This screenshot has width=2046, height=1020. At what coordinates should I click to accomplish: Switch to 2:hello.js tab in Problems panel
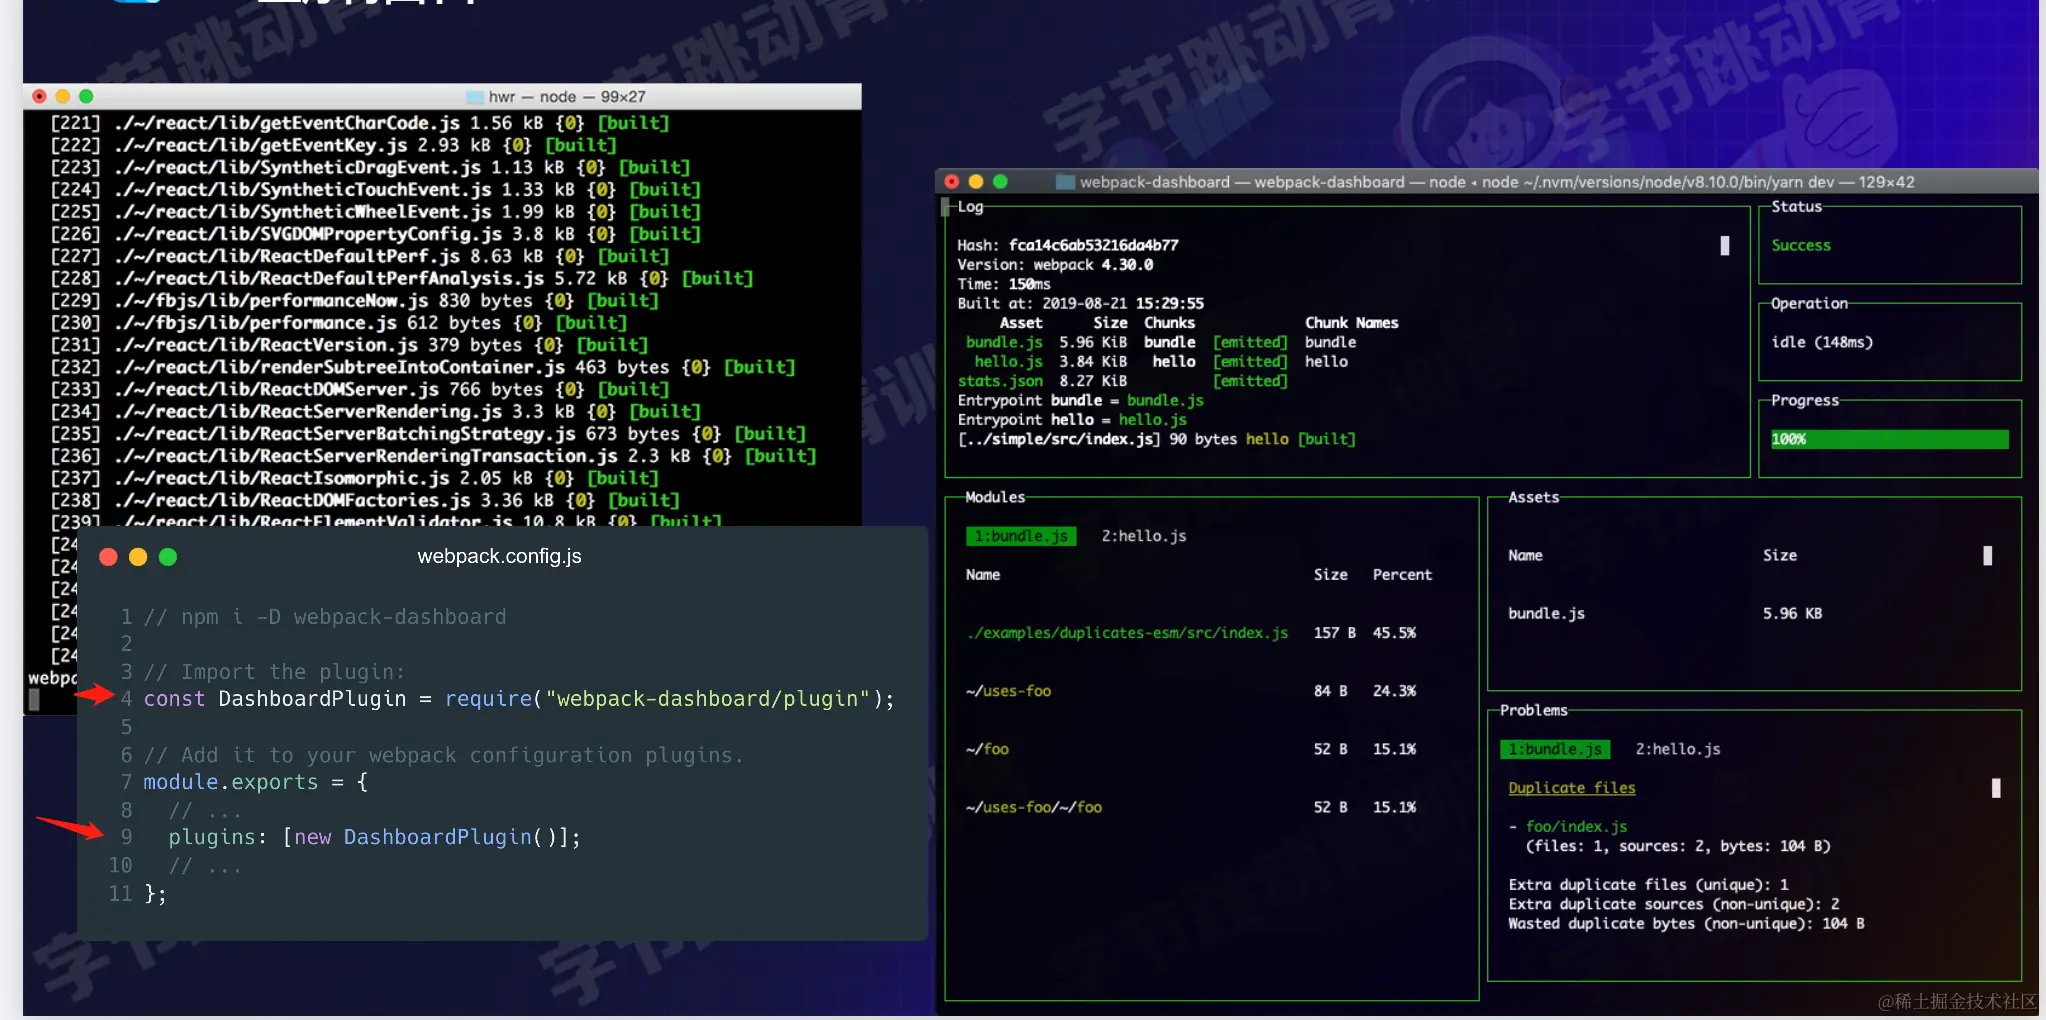(1678, 749)
